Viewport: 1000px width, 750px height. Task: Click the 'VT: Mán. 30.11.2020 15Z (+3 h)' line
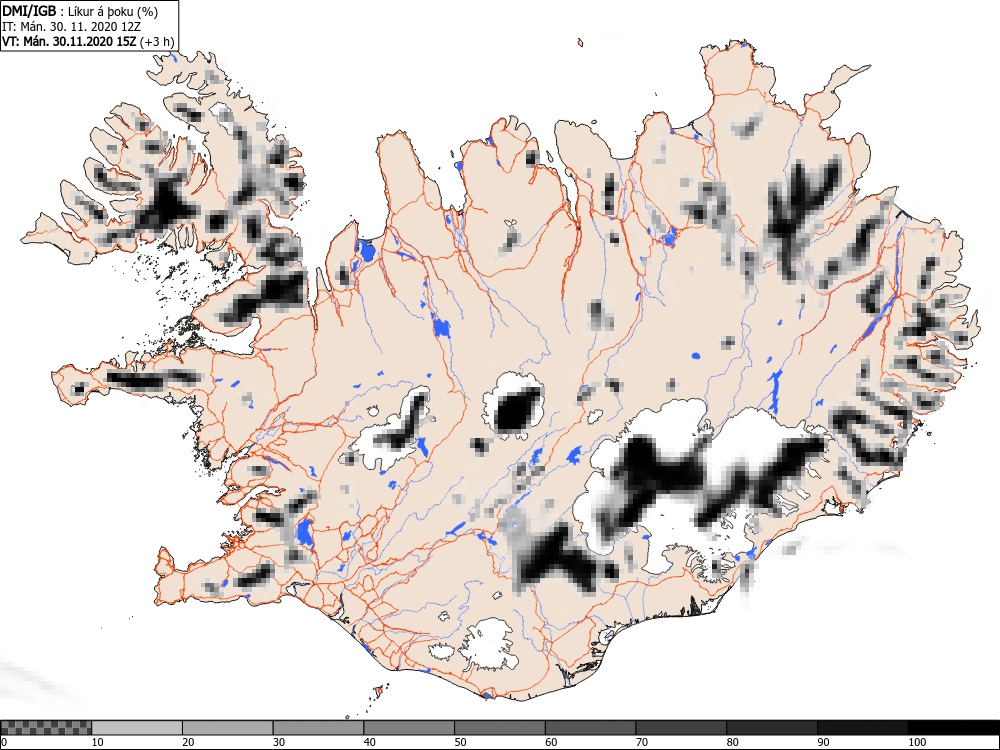click(x=88, y=42)
